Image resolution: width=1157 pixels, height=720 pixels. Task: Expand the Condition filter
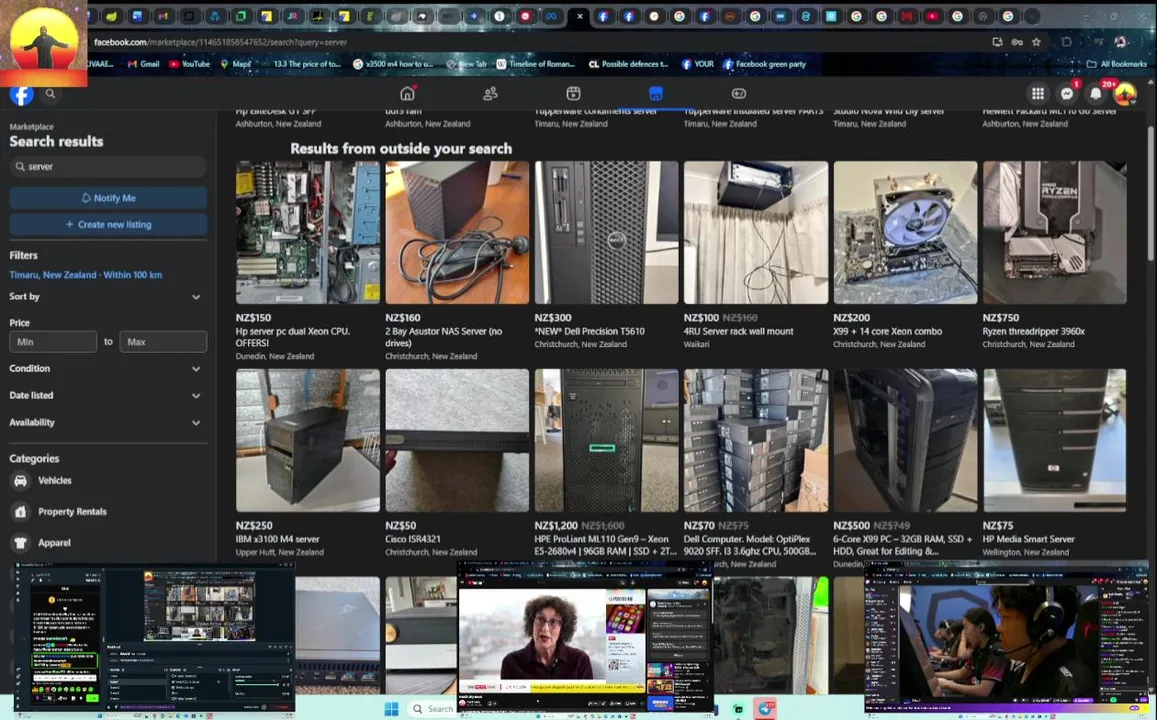pyautogui.click(x=105, y=368)
